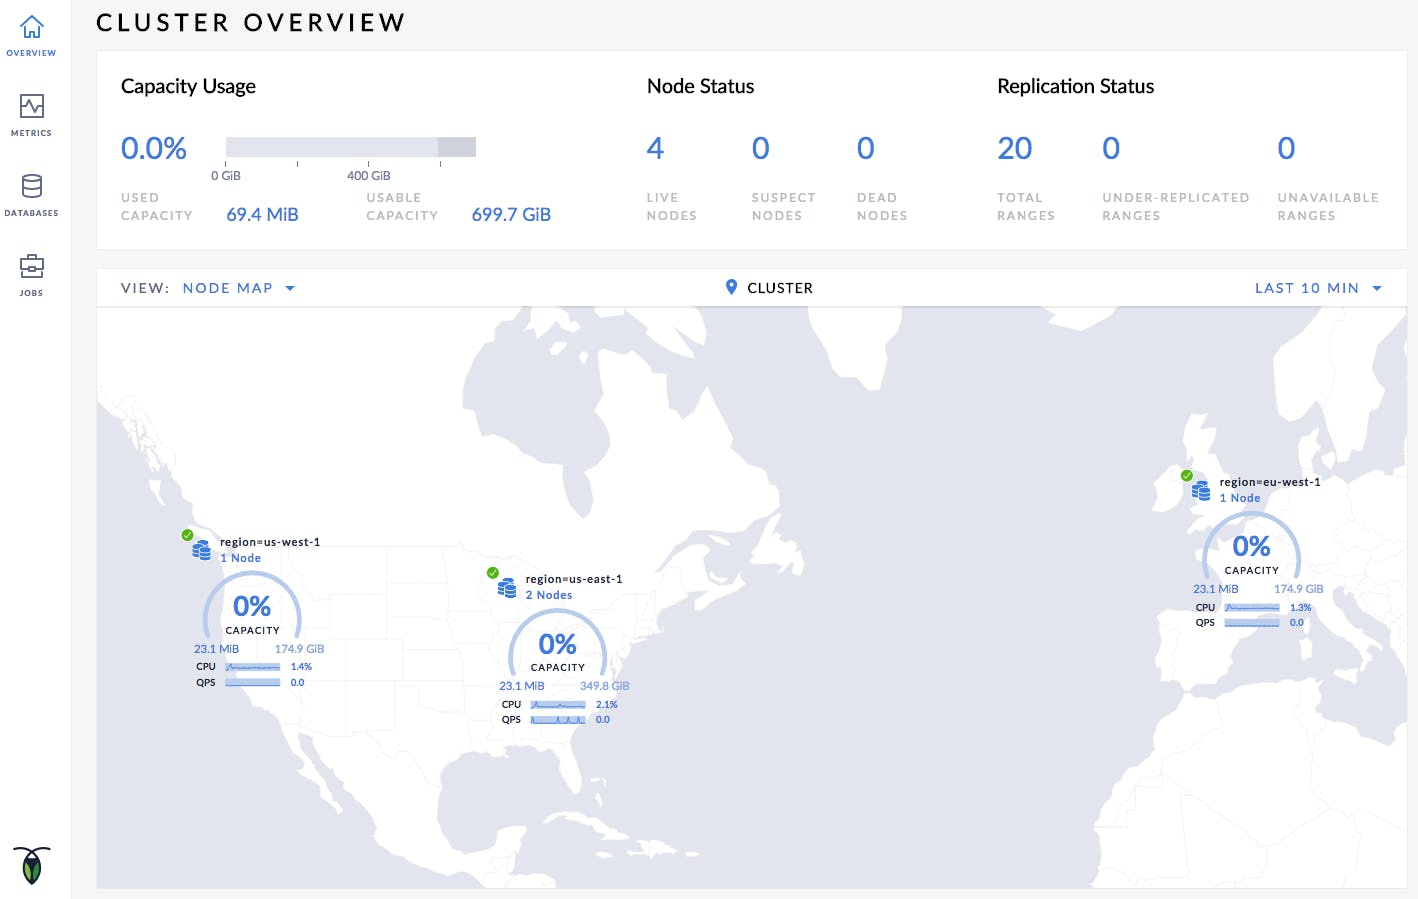Image resolution: width=1418 pixels, height=899 pixels.
Task: Click the 2 Nodes link for us-east-1
Action: pyautogui.click(x=549, y=595)
